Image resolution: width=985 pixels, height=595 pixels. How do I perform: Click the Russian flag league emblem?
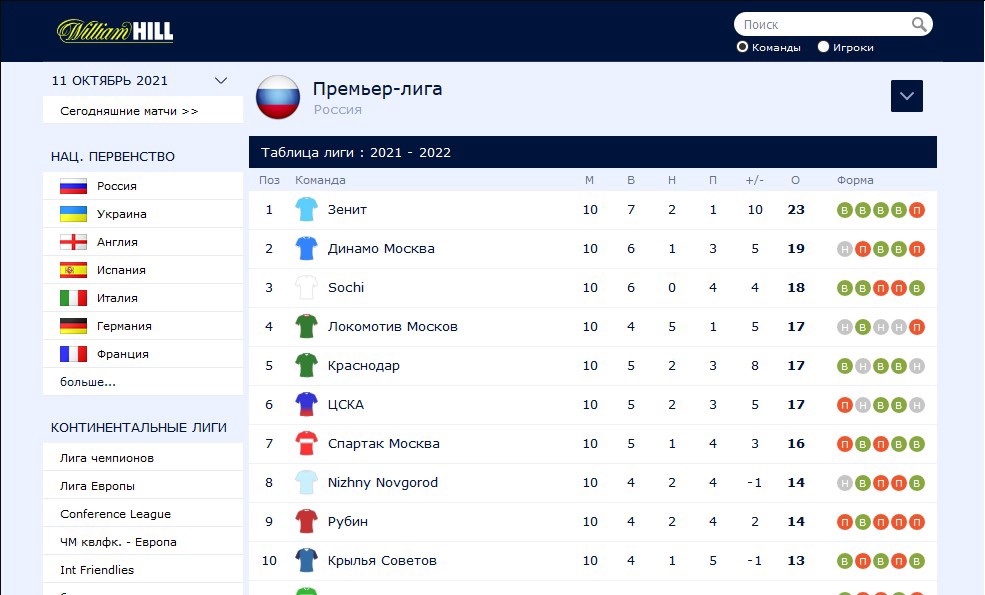(278, 97)
